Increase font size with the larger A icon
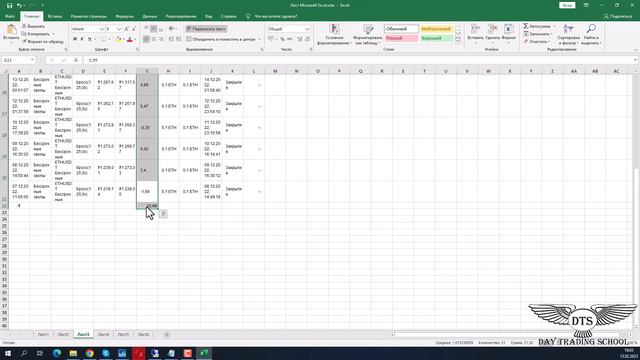This screenshot has width=640, height=360. [x=127, y=29]
